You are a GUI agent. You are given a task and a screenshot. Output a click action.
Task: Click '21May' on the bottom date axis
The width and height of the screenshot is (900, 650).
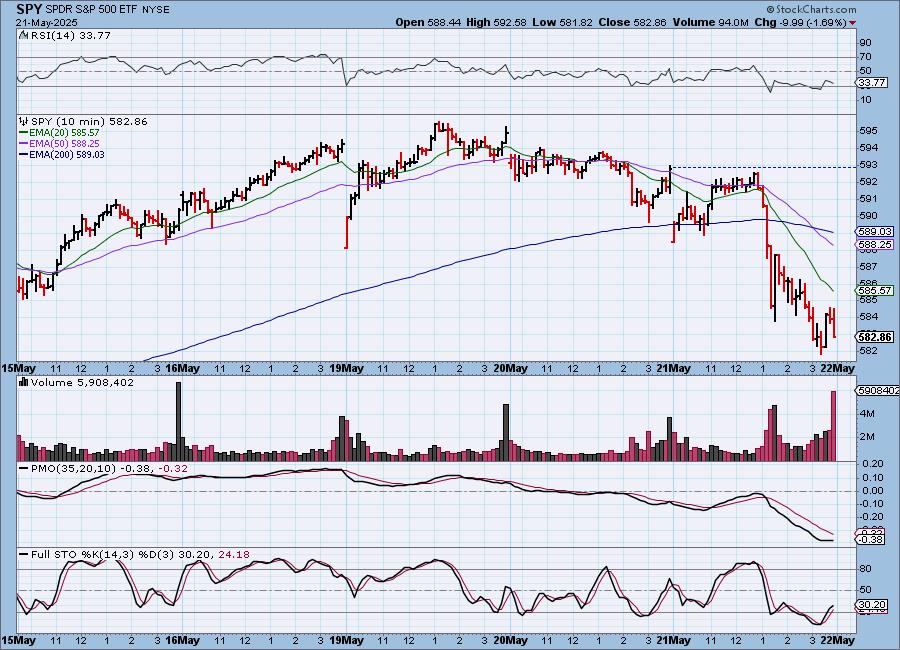click(673, 640)
